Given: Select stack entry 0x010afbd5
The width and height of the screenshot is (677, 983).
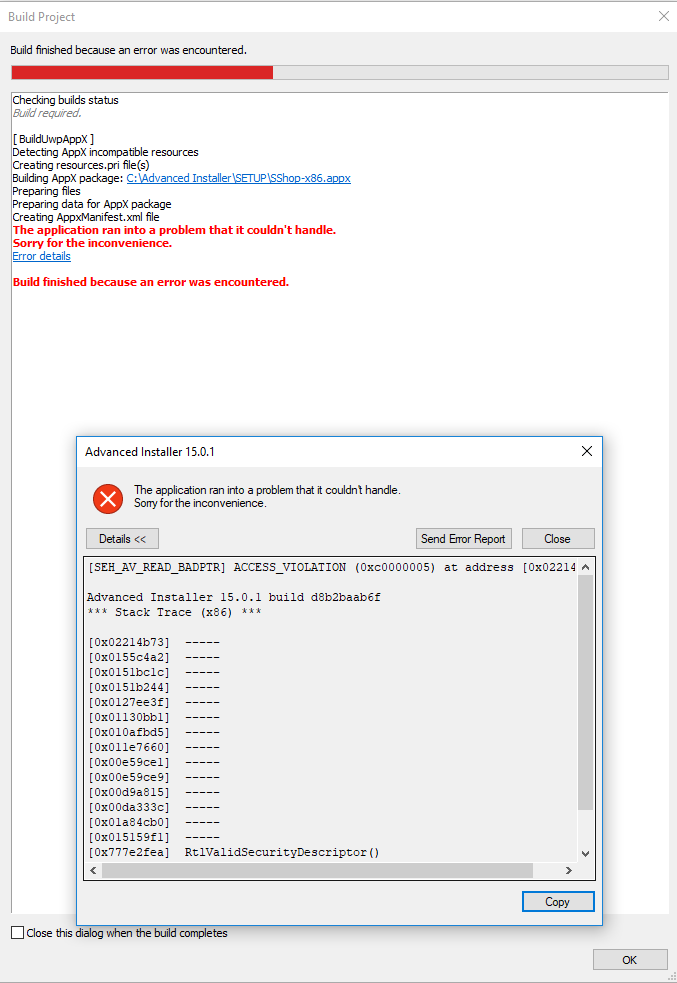Looking at the screenshot, I should (x=154, y=733).
